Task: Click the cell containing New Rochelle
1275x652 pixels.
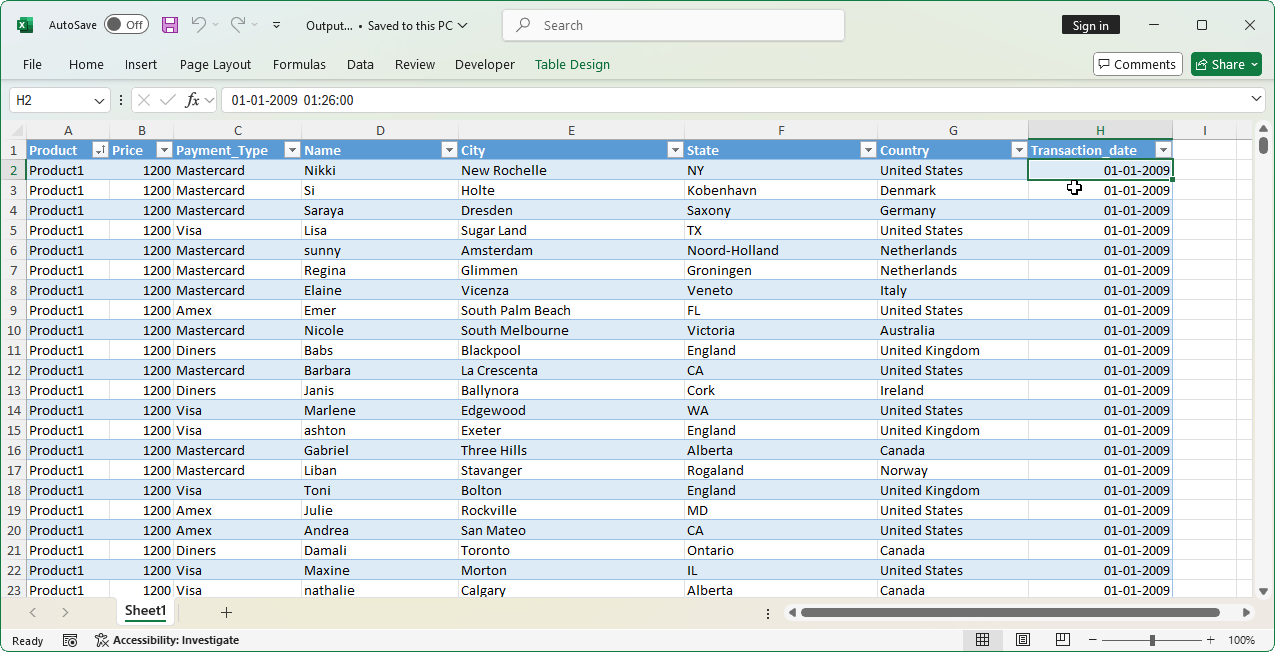Action: pos(571,170)
